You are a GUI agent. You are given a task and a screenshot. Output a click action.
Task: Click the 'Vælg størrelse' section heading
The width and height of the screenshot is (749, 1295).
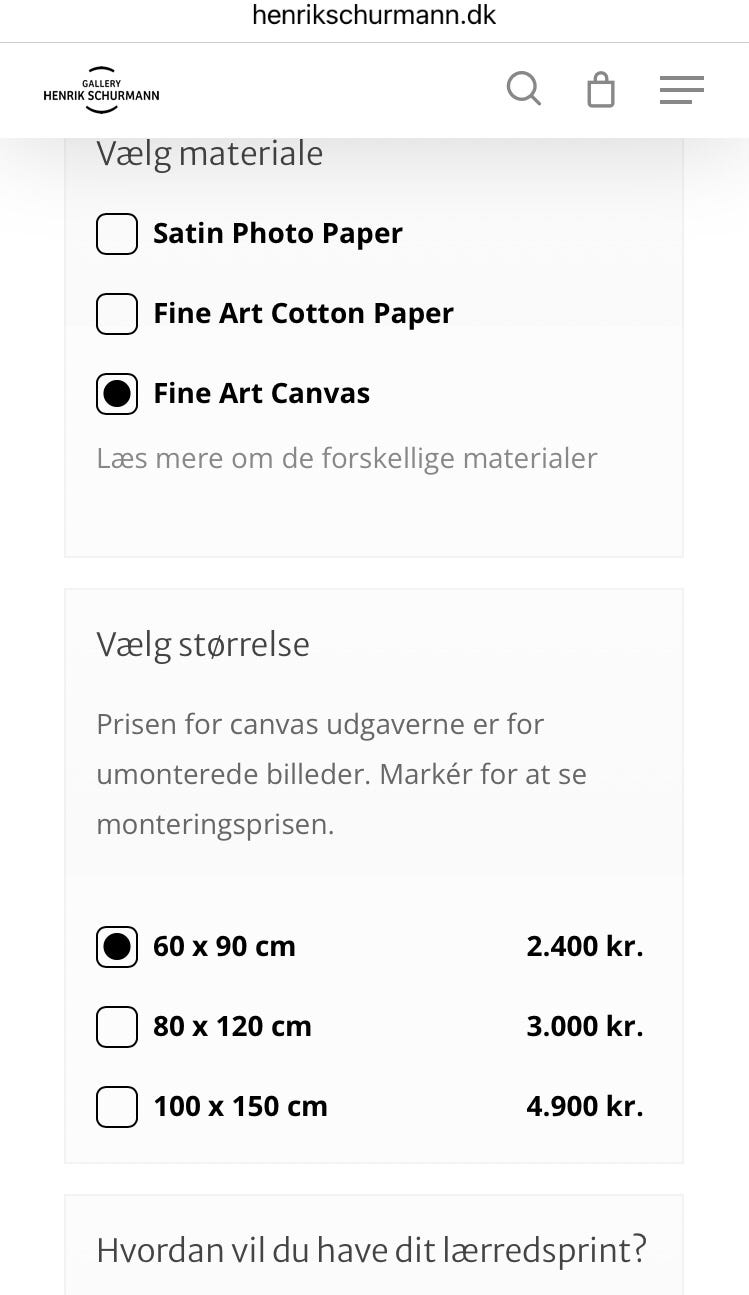coord(203,644)
